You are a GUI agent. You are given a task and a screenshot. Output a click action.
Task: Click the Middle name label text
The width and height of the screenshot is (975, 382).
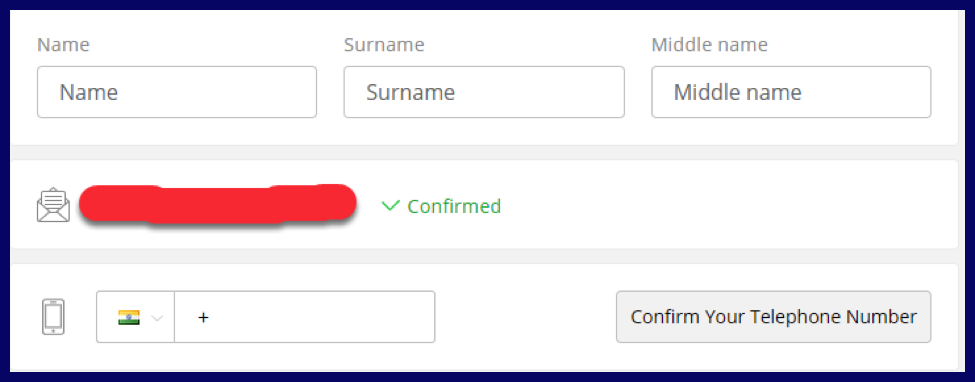coord(709,45)
